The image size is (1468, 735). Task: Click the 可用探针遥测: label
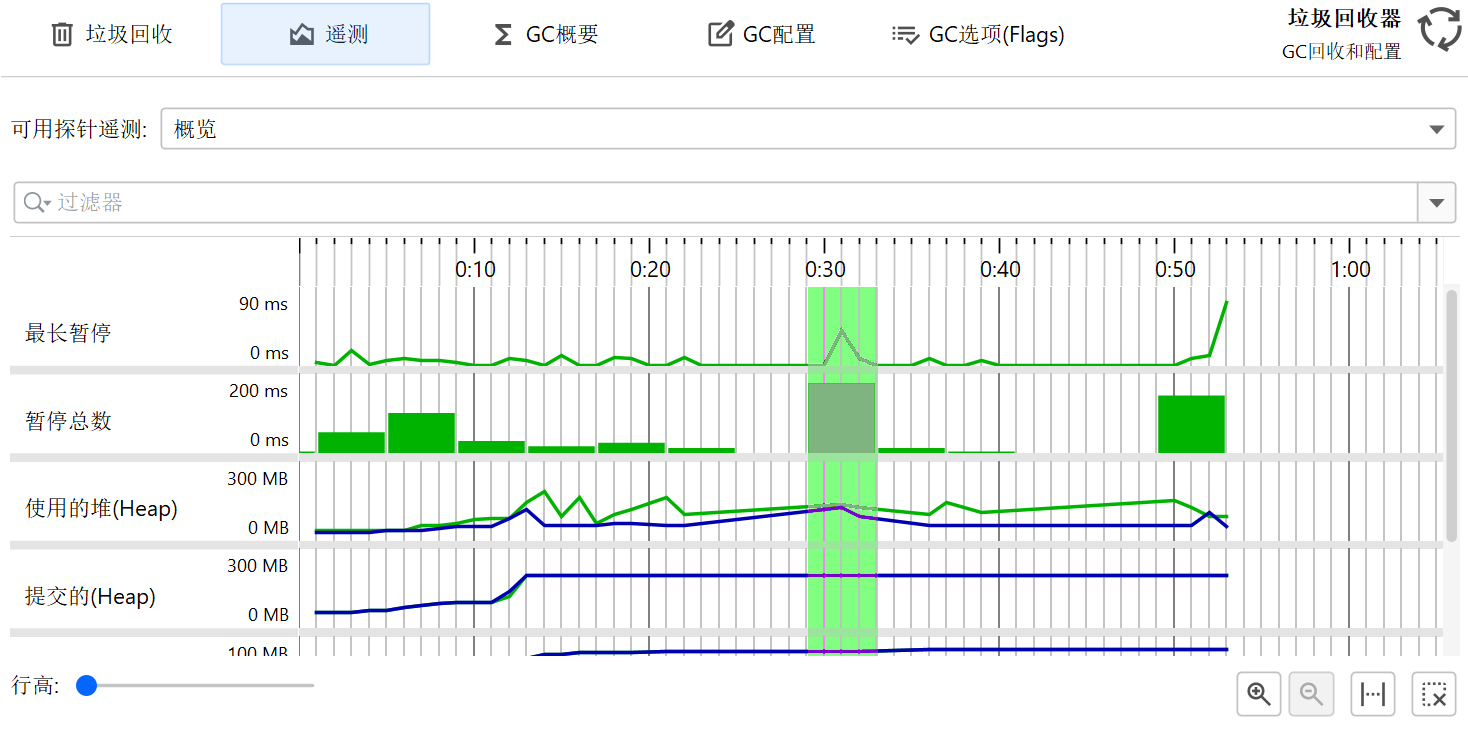point(79,130)
